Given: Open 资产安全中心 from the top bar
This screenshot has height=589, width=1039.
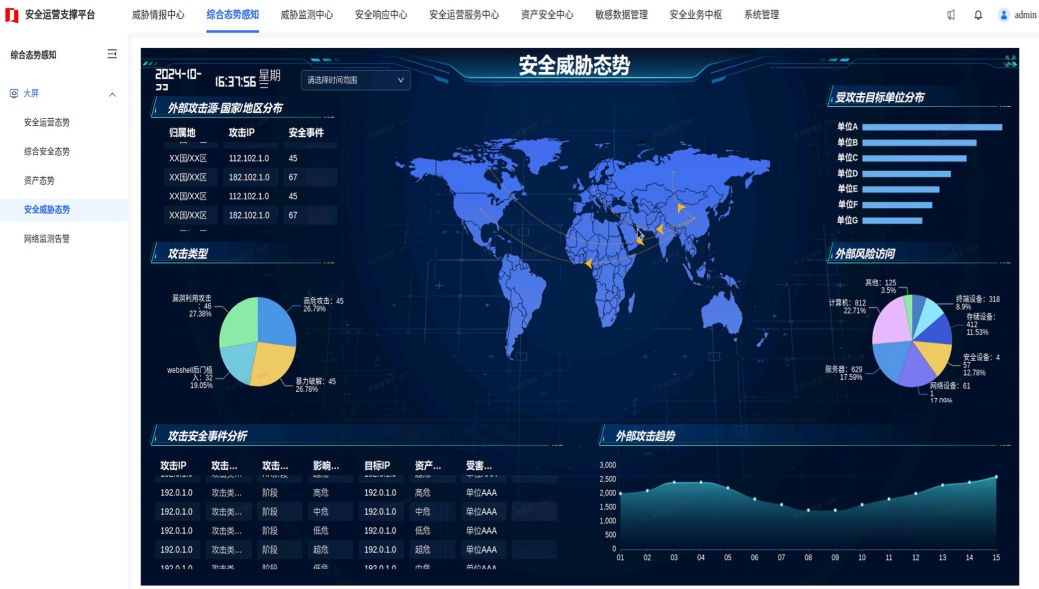Looking at the screenshot, I should [547, 15].
